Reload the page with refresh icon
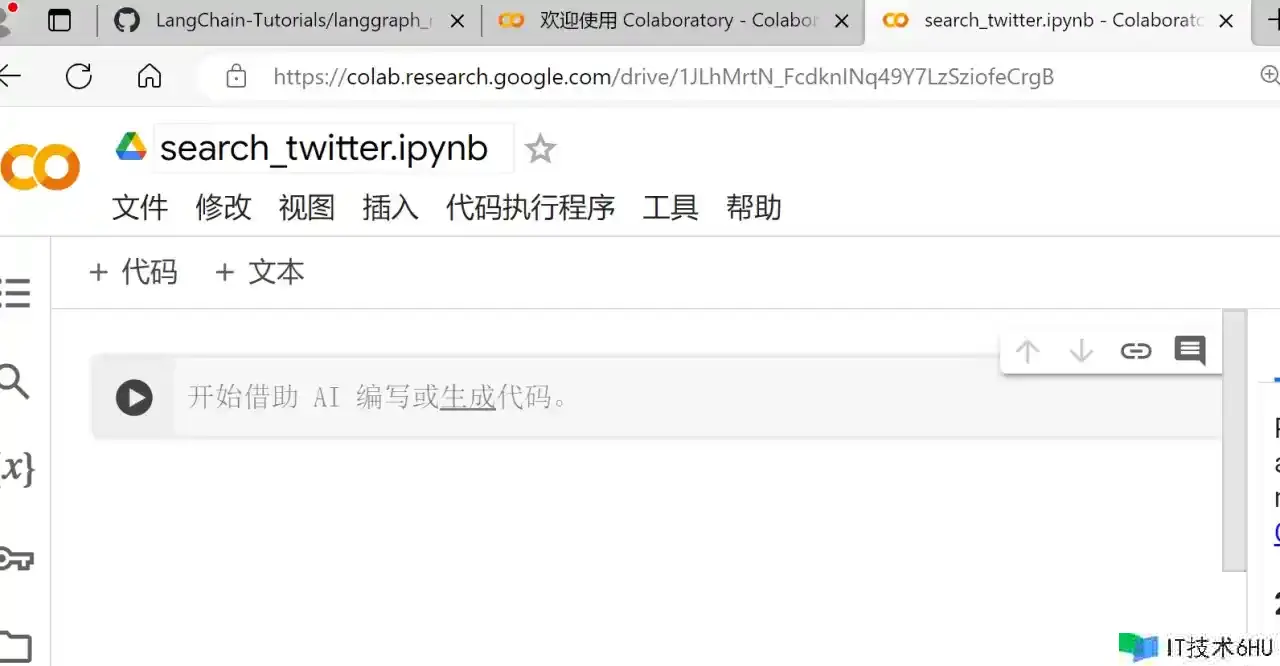This screenshot has height=666, width=1280. [79, 76]
